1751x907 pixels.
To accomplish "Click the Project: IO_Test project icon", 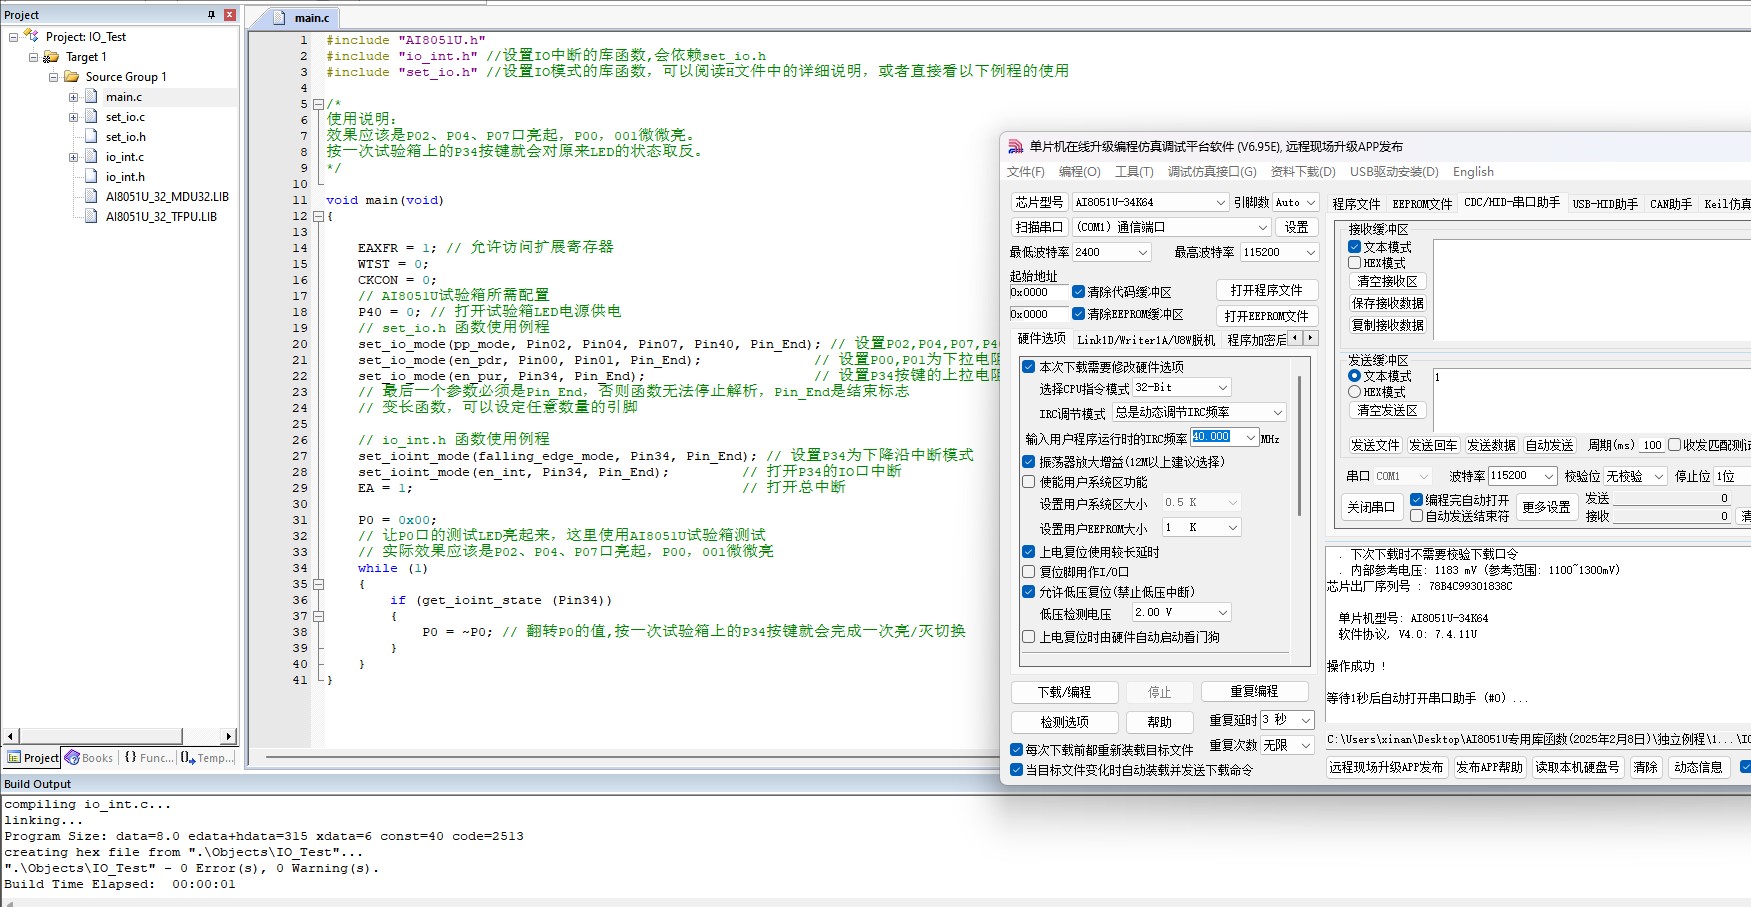I will coord(31,36).
